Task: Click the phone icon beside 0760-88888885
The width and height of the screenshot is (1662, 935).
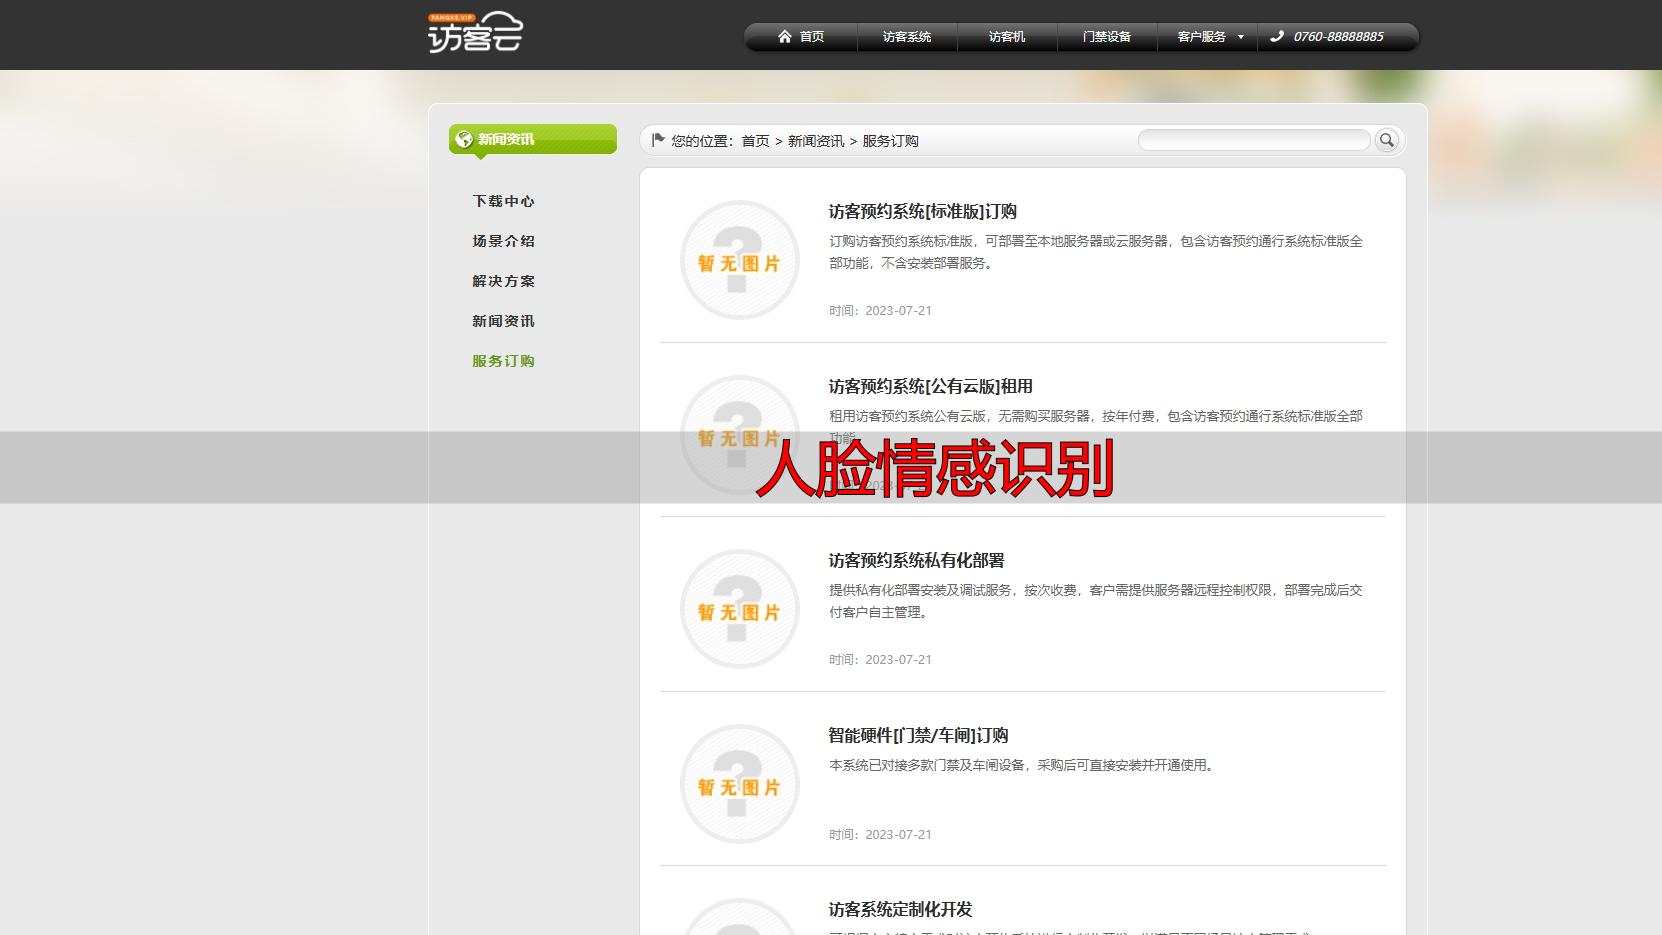Action: 1275,36
